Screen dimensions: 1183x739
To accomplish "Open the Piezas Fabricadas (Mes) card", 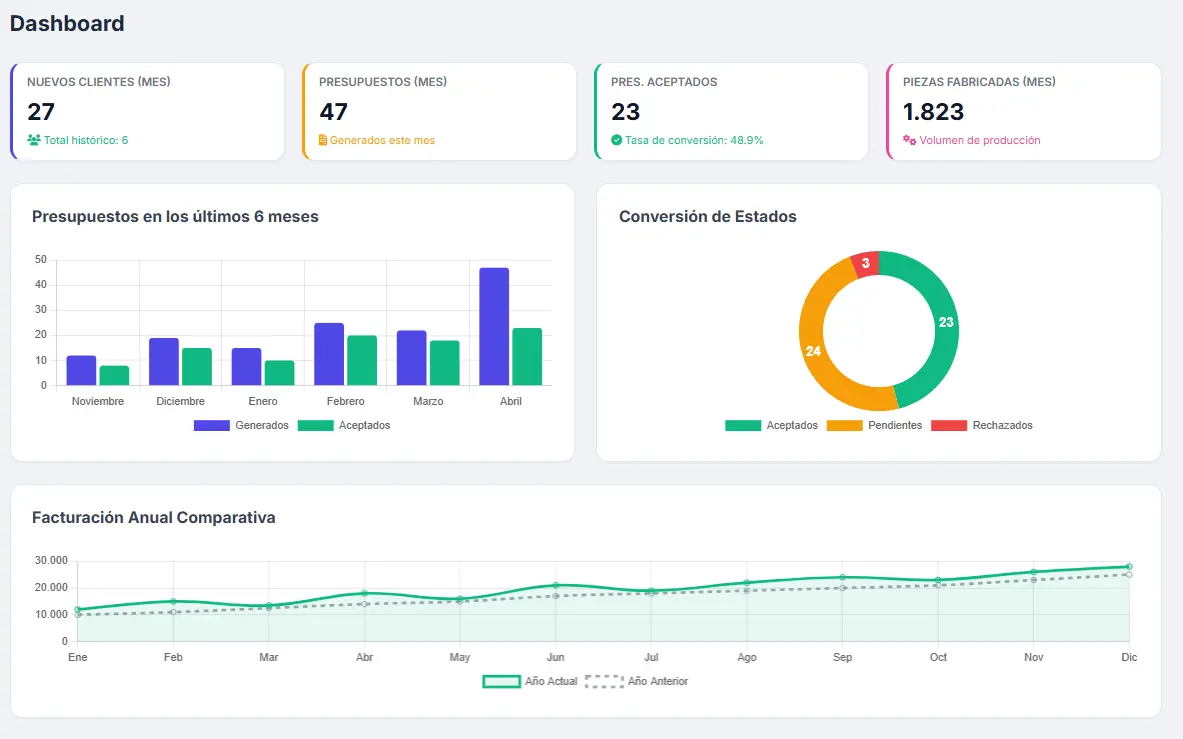I will coord(1023,111).
